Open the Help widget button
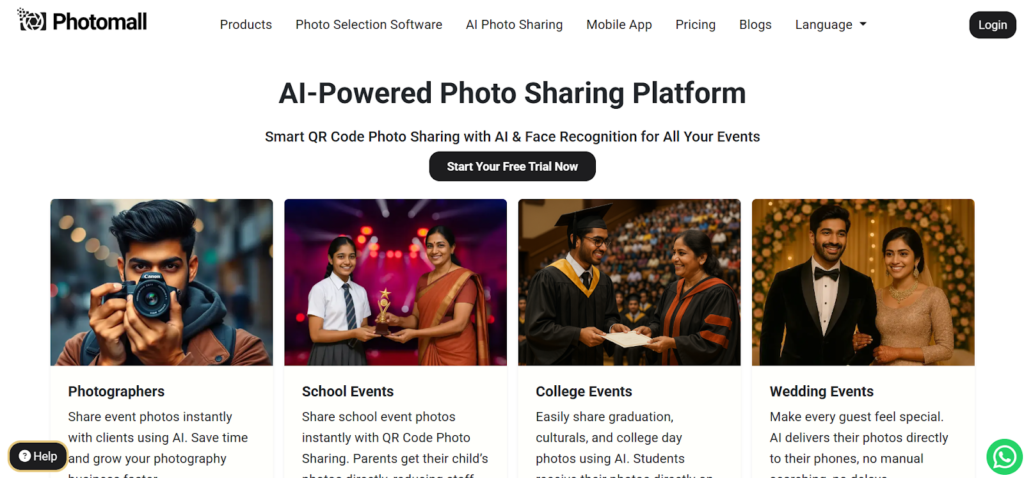Image resolution: width=1024 pixels, height=478 pixels. coord(38,456)
